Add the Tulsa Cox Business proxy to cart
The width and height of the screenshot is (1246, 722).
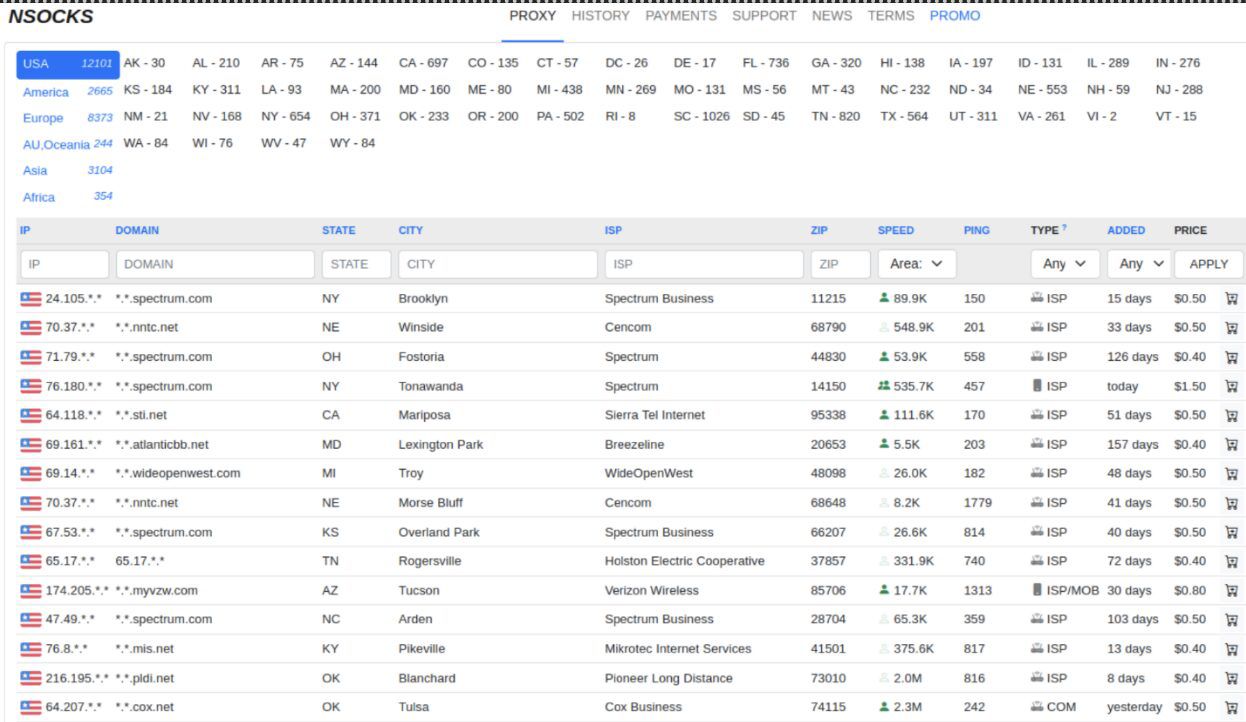(1230, 707)
